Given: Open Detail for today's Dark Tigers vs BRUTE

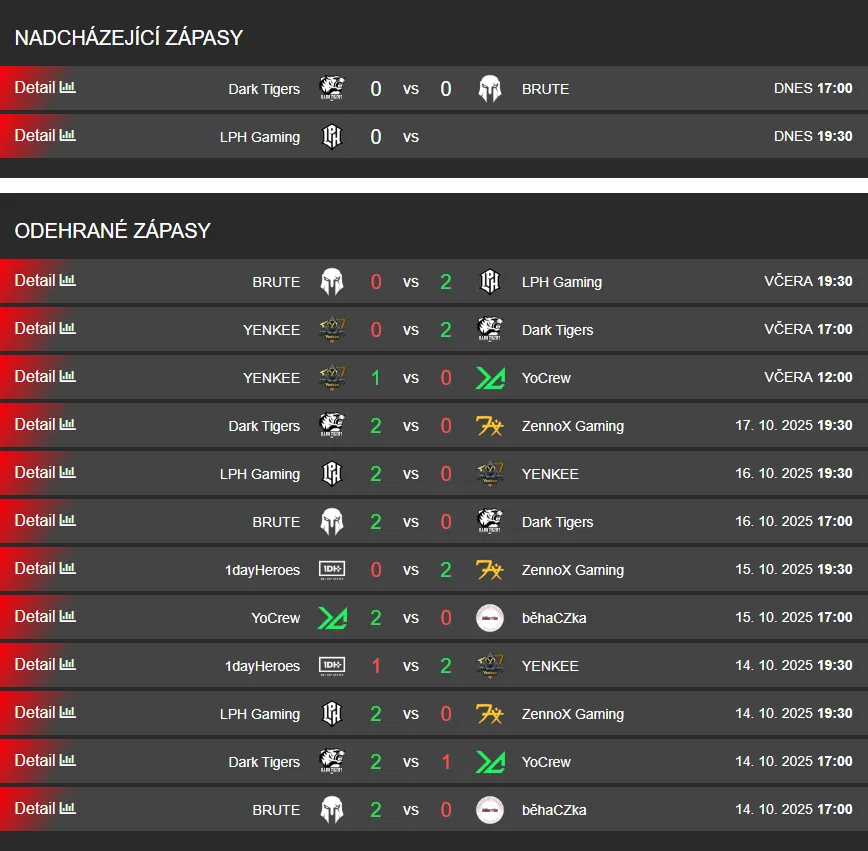Looking at the screenshot, I should point(35,88).
